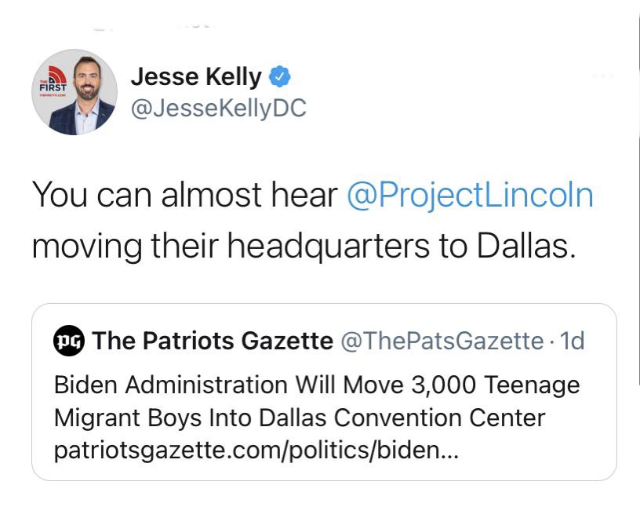
Task: Click the black PG Patriots Gazette avatar
Action: pos(69,341)
